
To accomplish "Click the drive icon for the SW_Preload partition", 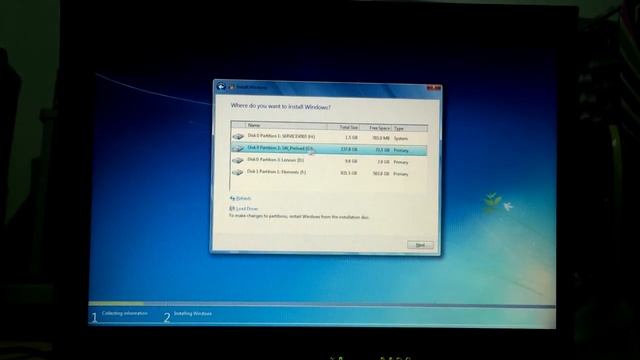I will coord(238,148).
